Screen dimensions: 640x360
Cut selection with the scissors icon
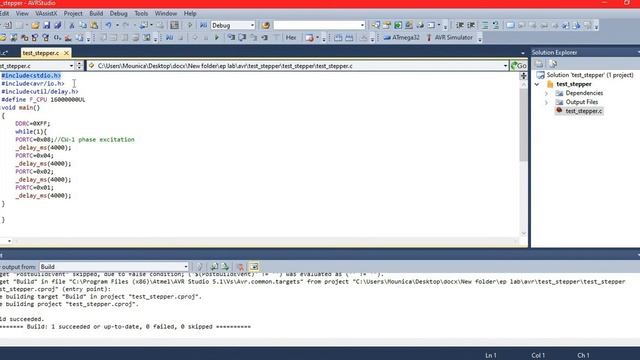point(71,25)
